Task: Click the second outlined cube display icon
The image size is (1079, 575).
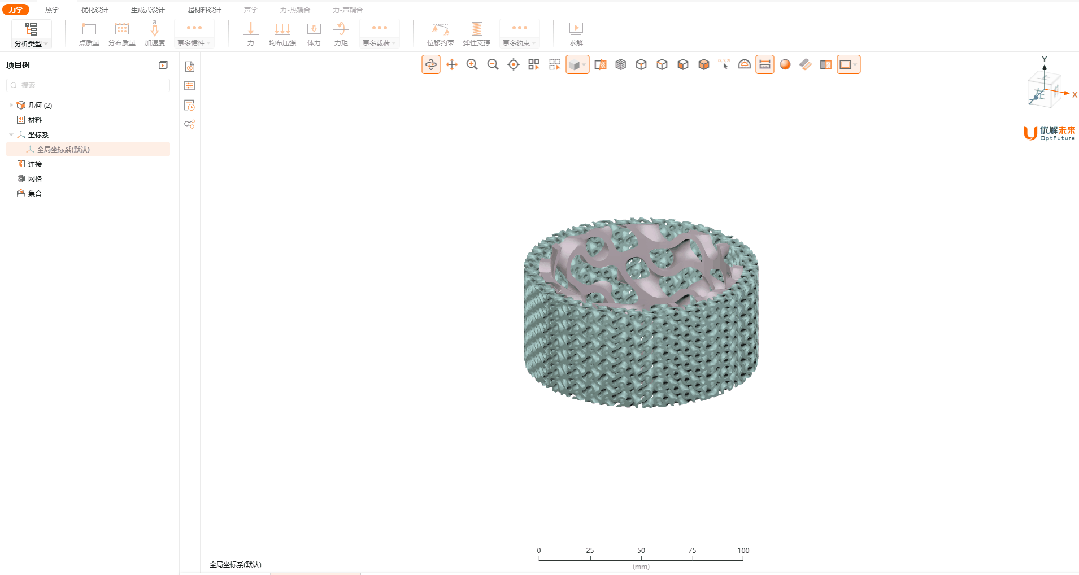Action: point(662,65)
